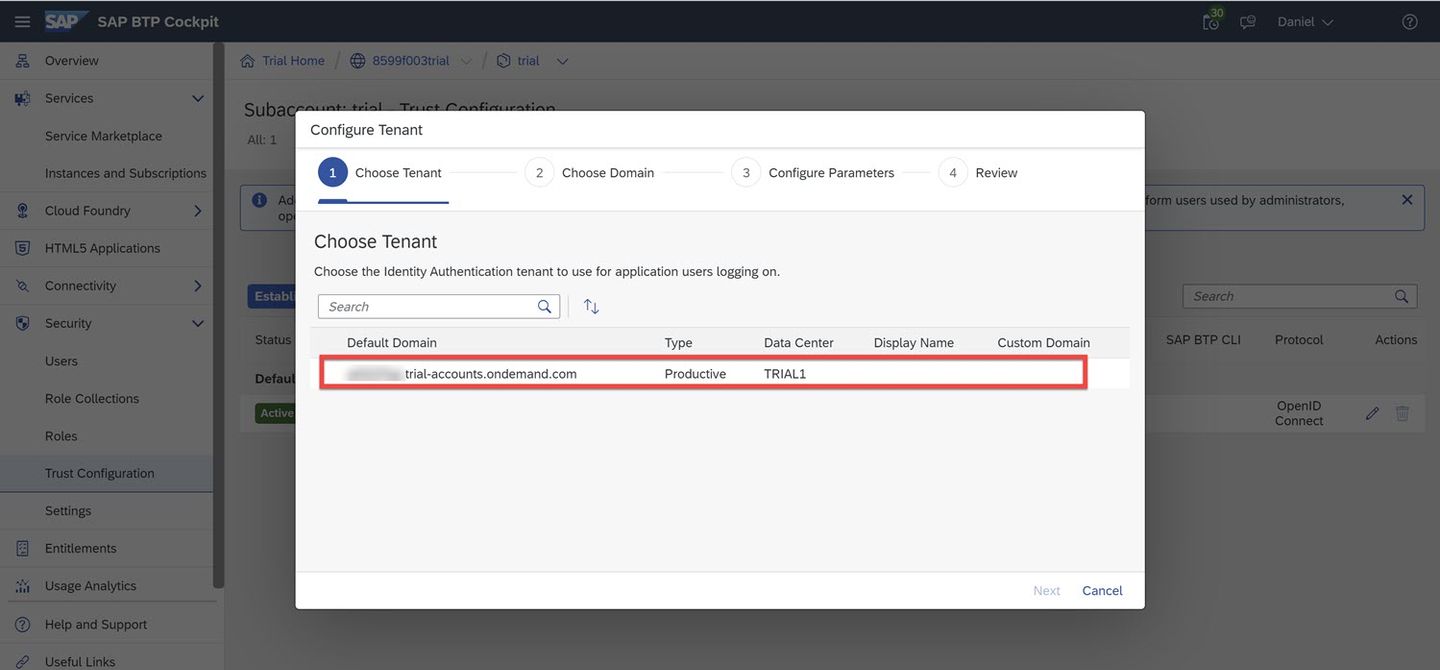Image resolution: width=1440 pixels, height=670 pixels.
Task: Click the Custom Domain column header
Action: [1043, 343]
